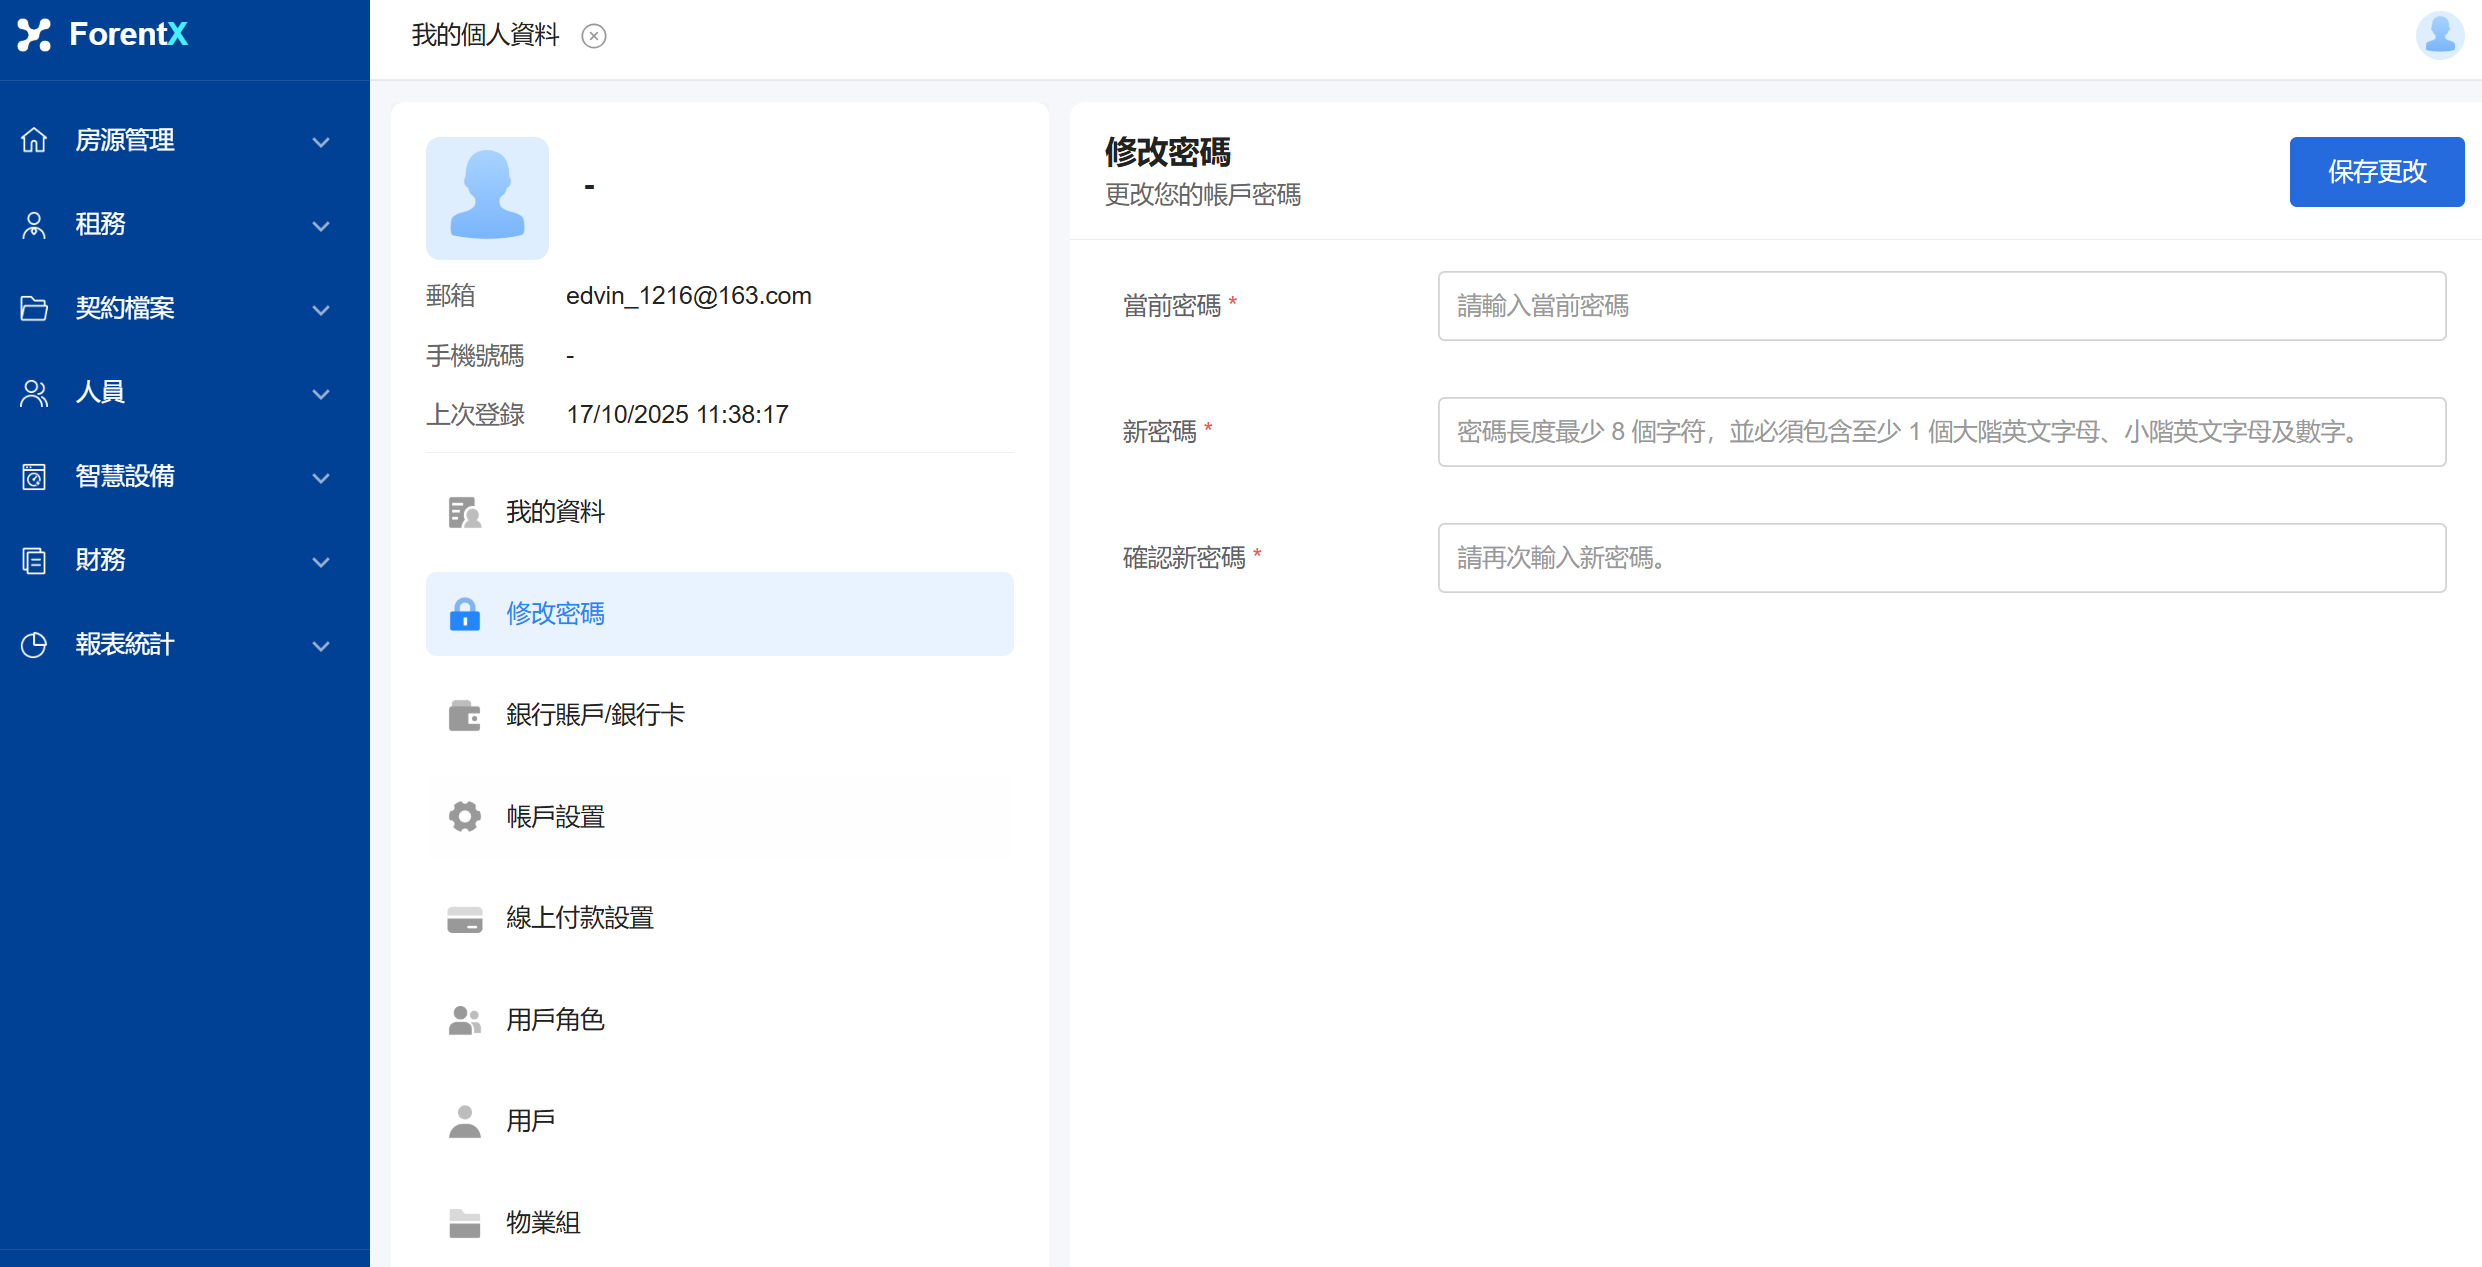
Task: Click the large profile picture thumbnail
Action: (487, 198)
